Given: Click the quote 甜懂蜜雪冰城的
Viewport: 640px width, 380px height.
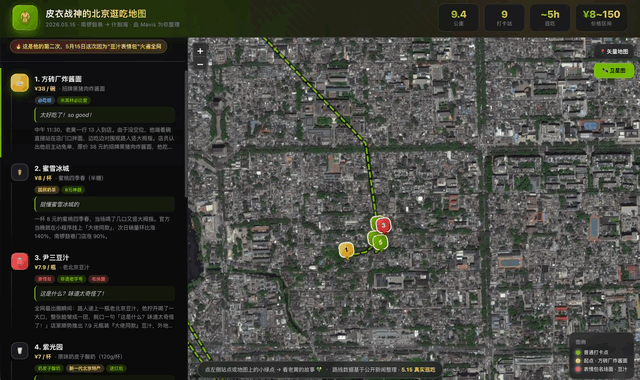Looking at the screenshot, I should [x=105, y=204].
